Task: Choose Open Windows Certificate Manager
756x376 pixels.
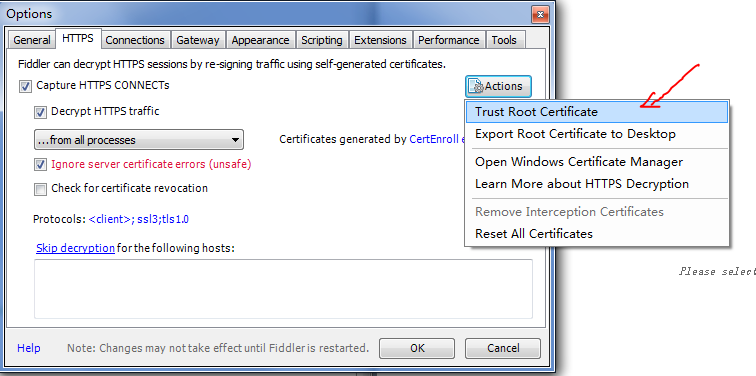Action: 597,162
